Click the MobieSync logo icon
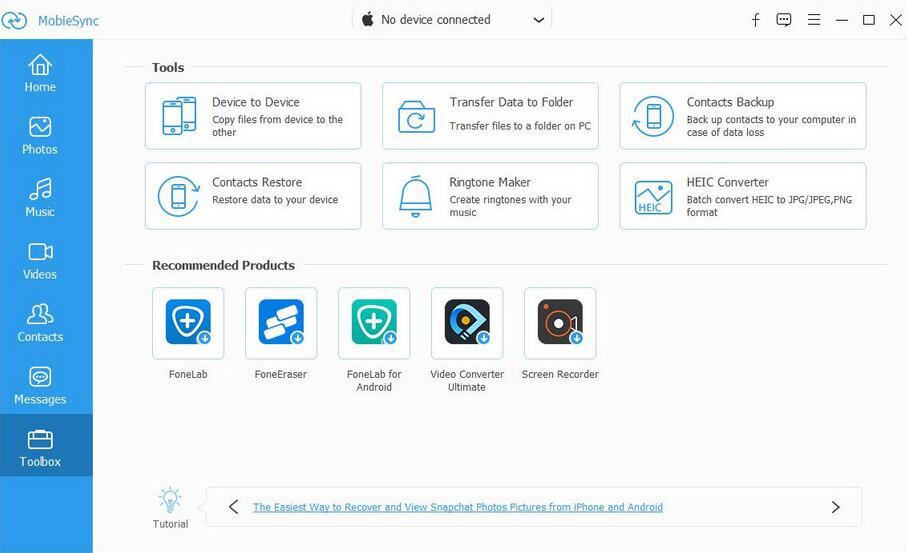907x553 pixels. (14, 20)
